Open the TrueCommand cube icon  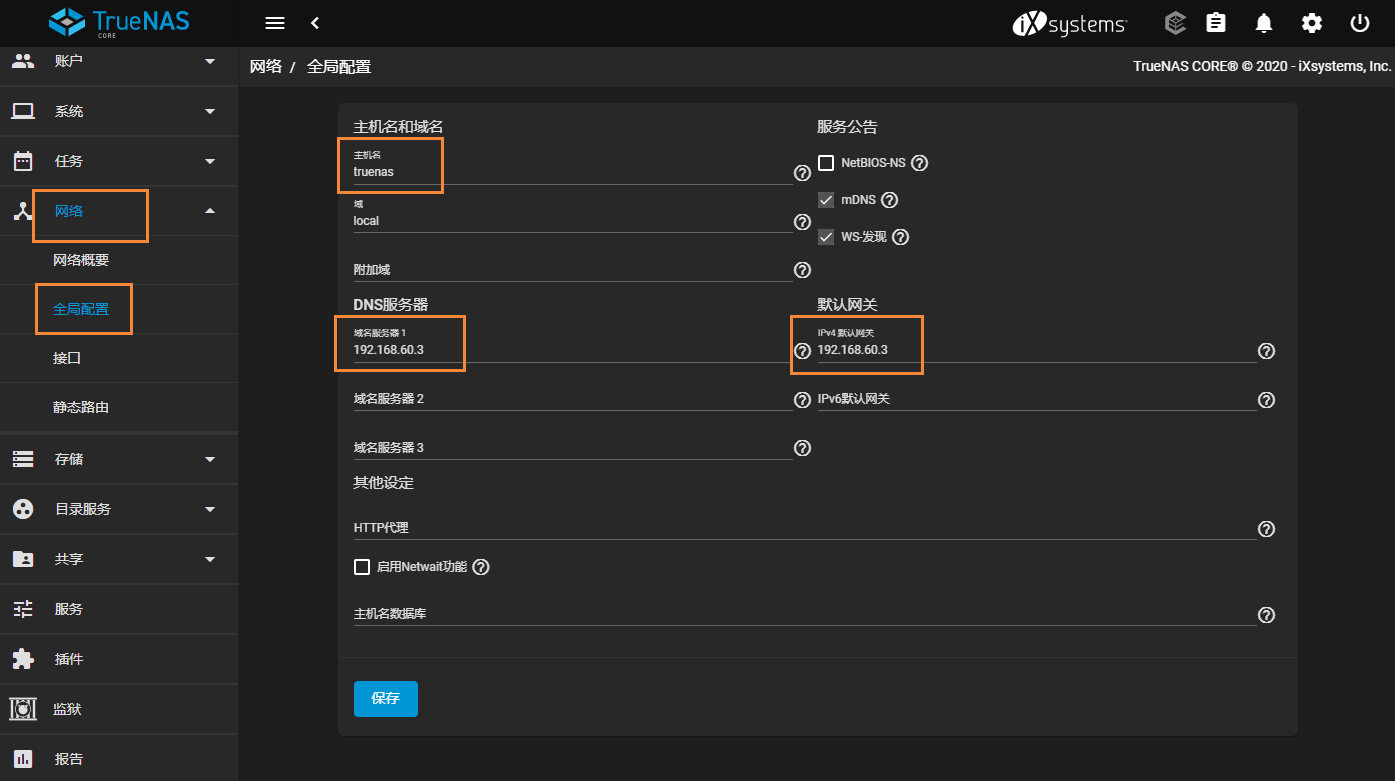(1176, 23)
